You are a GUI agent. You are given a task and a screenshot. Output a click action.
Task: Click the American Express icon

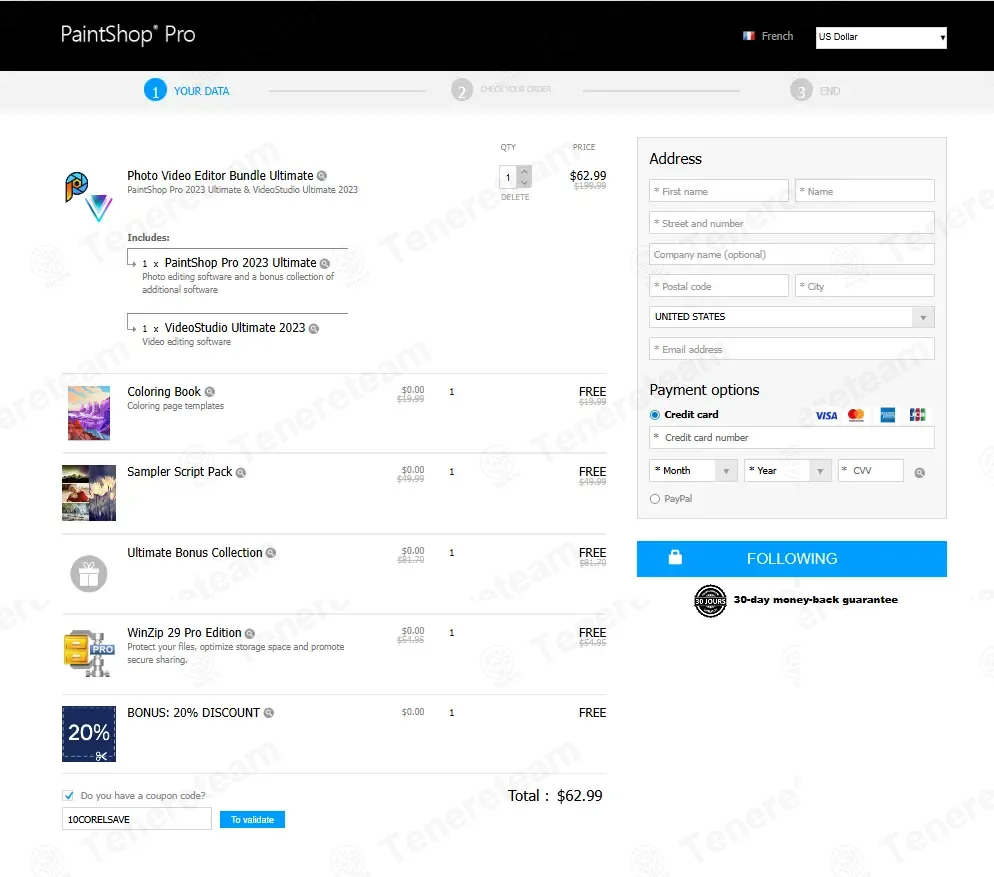coord(888,415)
